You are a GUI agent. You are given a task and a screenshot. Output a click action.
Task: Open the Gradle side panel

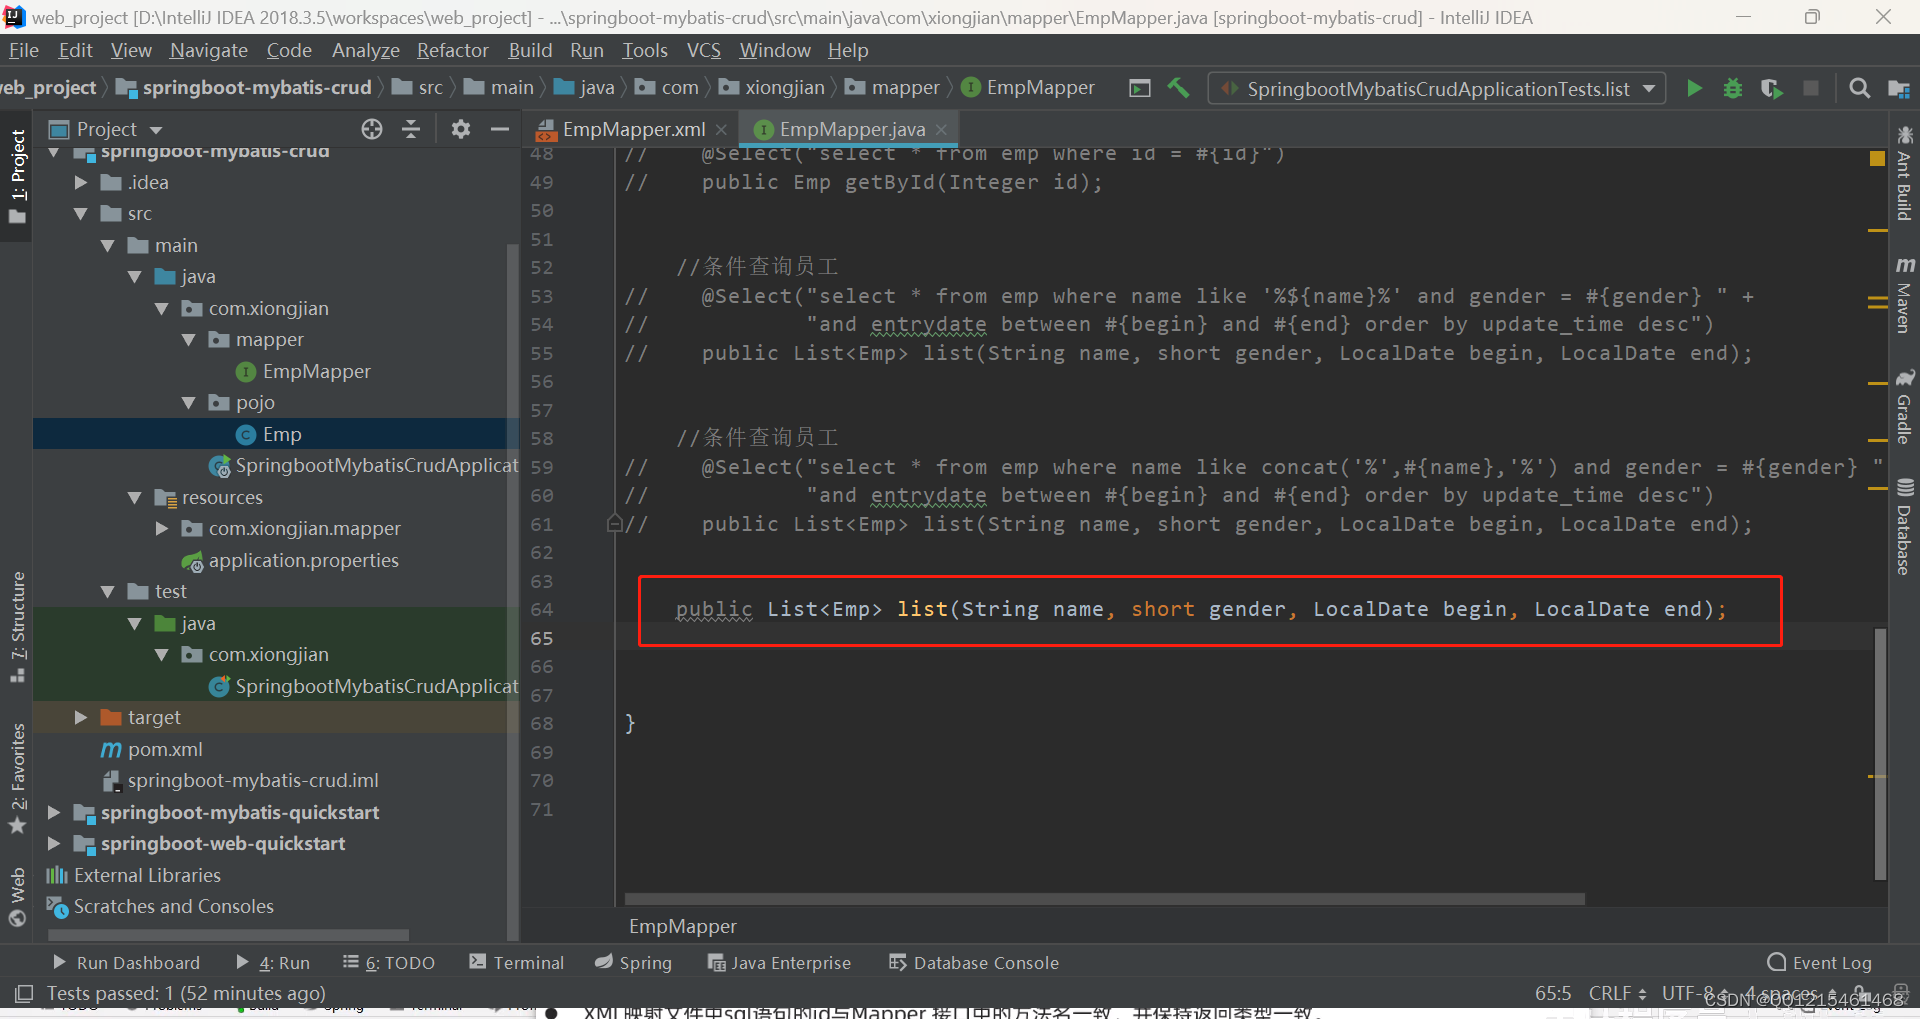[x=1904, y=407]
